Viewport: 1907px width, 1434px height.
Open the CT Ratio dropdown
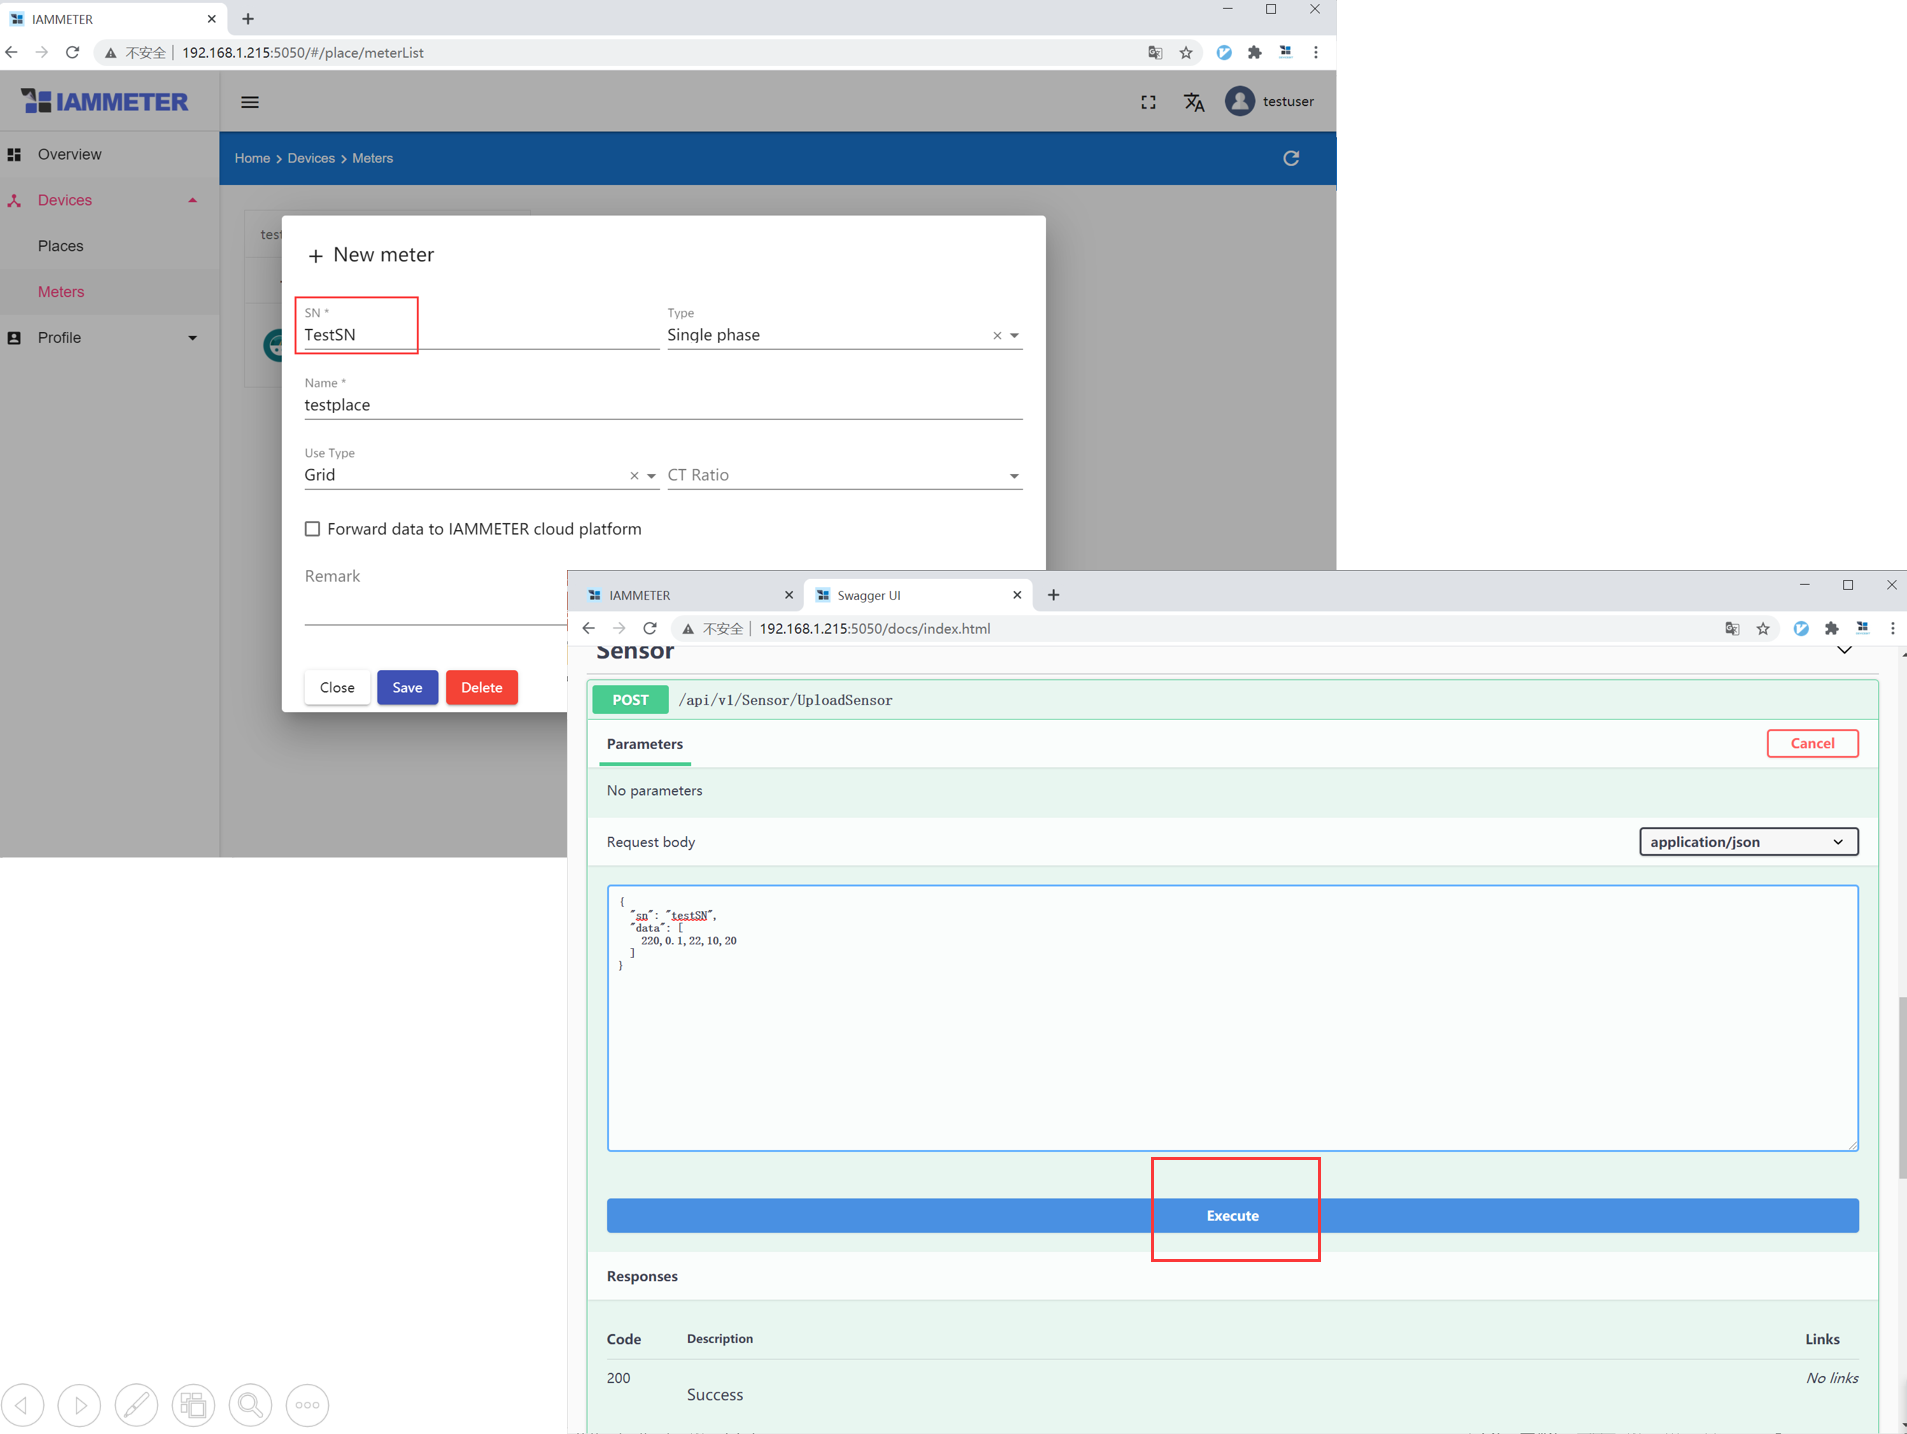[1013, 476]
